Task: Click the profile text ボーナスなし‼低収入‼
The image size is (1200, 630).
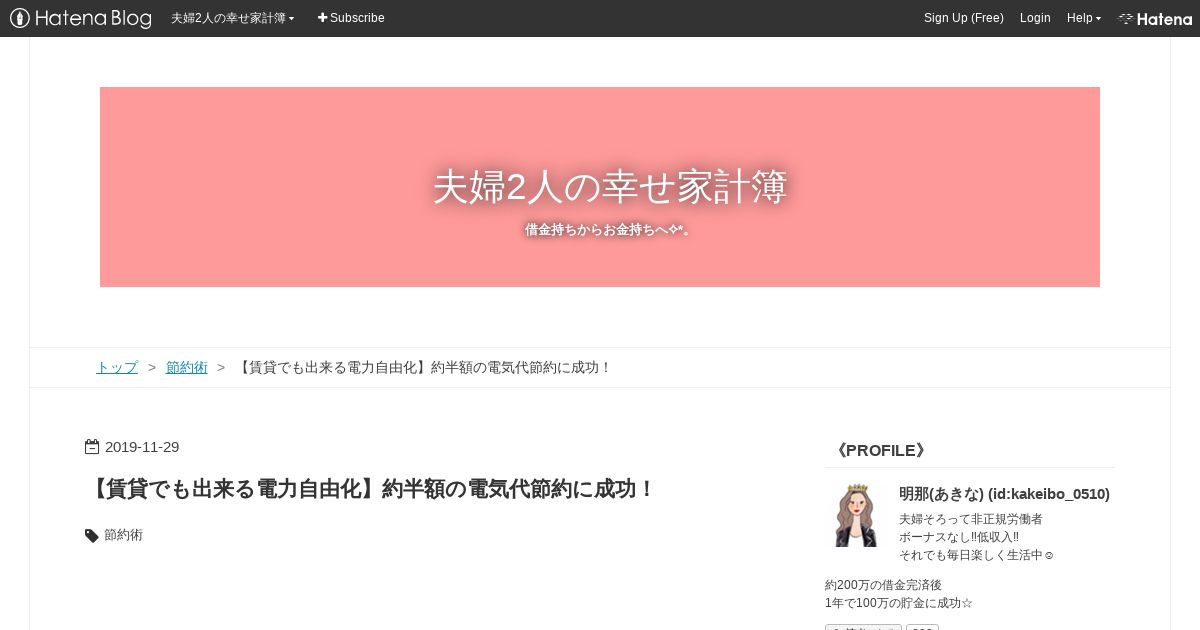Action: click(x=959, y=537)
